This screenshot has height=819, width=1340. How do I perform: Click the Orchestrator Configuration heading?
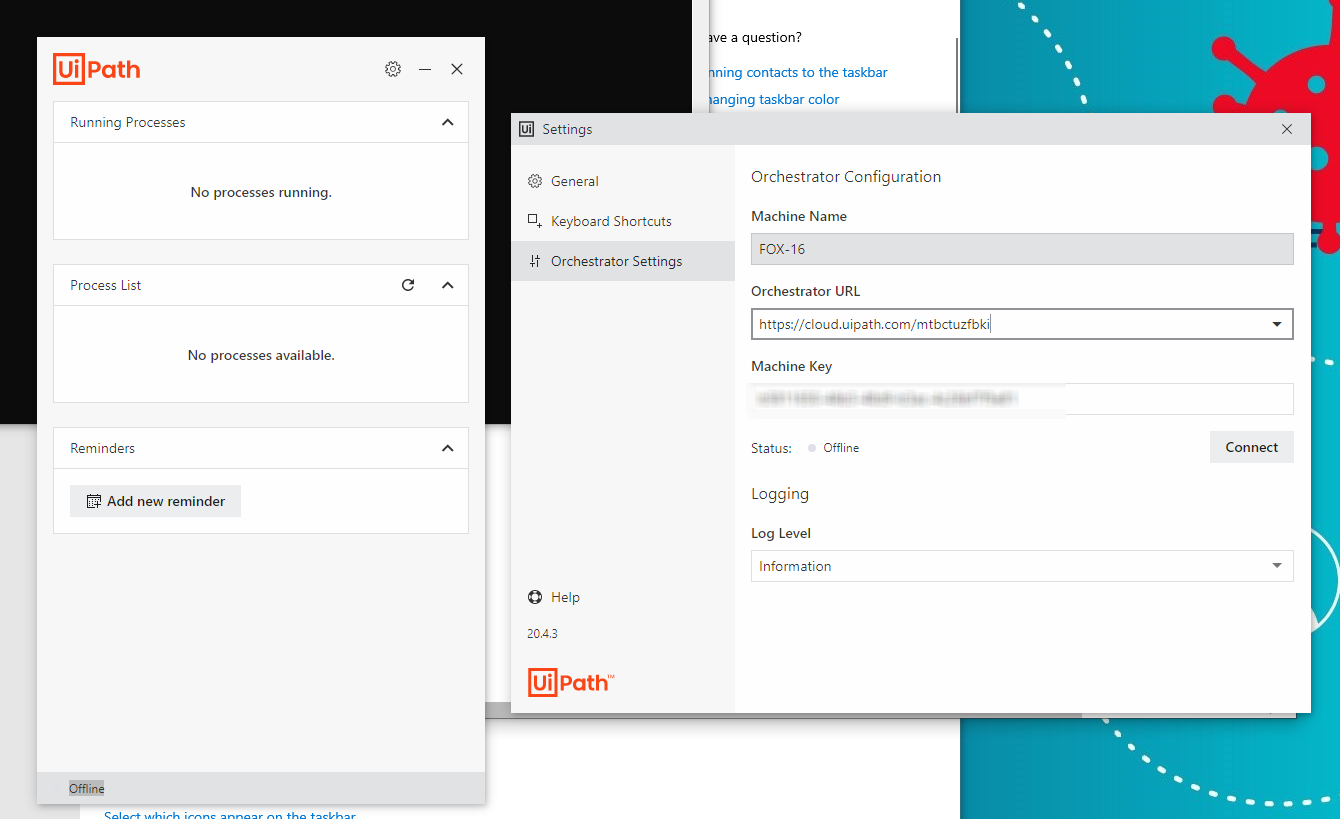tap(846, 177)
